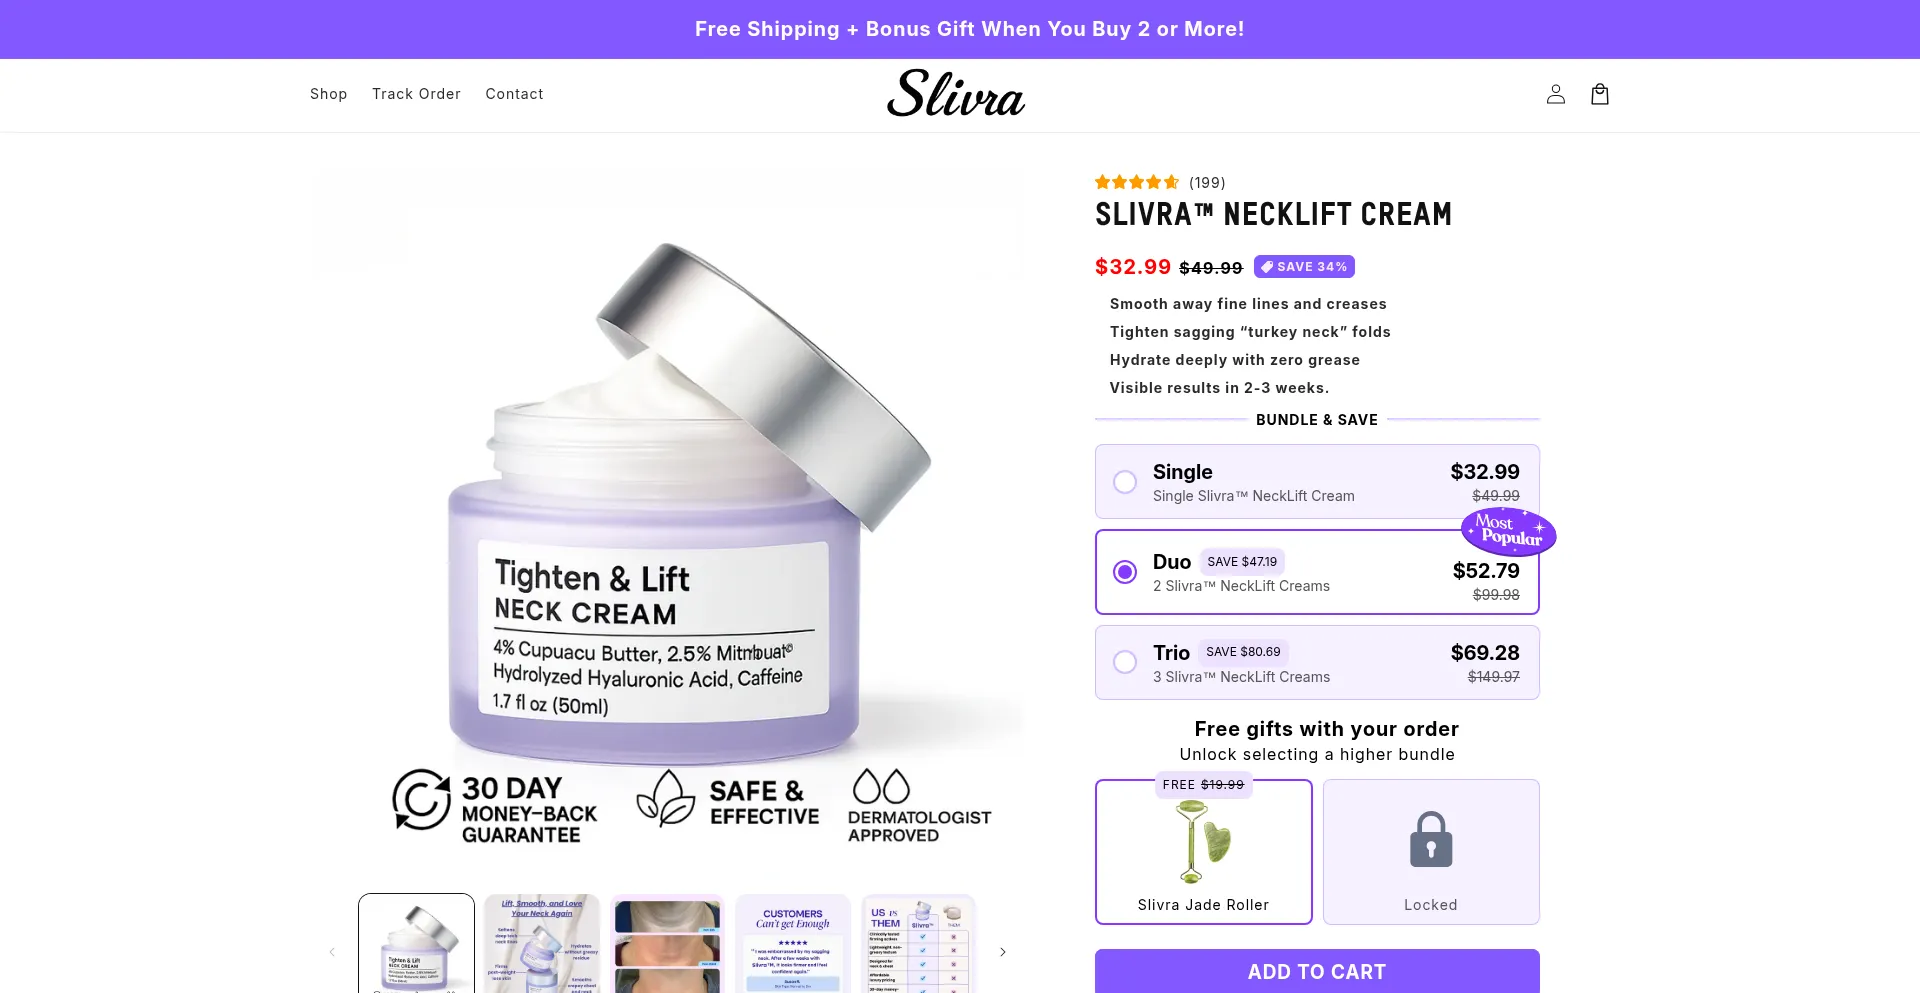Open the Shop menu item
The height and width of the screenshot is (993, 1920).
tap(328, 94)
